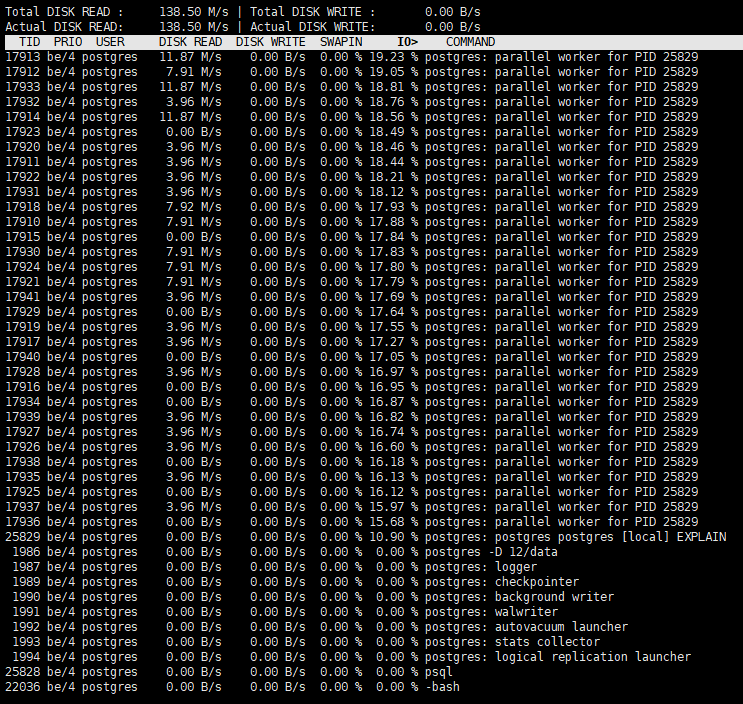The height and width of the screenshot is (704, 743).
Task: Select Total DISK READ value 138.50 M/s
Action: (194, 12)
